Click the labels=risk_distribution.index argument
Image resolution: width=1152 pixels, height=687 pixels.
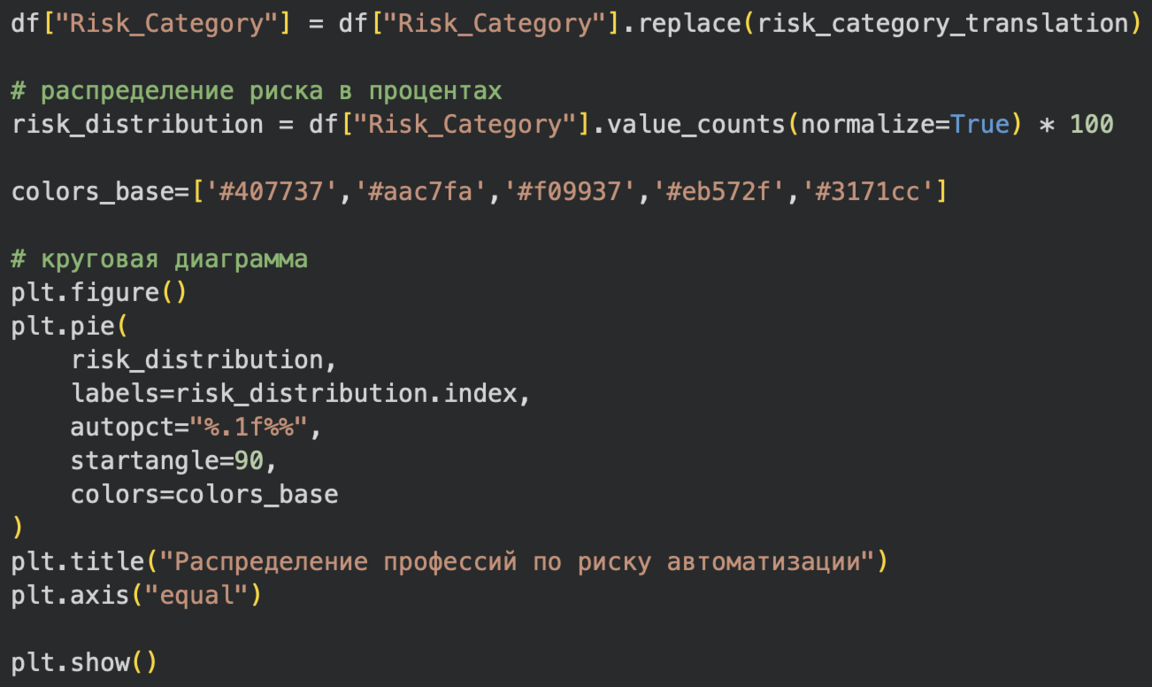300,394
